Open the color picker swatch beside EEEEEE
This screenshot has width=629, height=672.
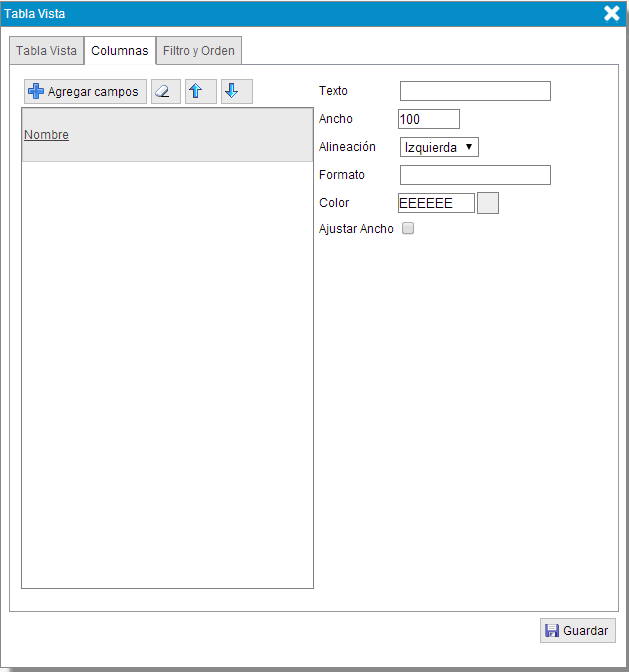[488, 203]
